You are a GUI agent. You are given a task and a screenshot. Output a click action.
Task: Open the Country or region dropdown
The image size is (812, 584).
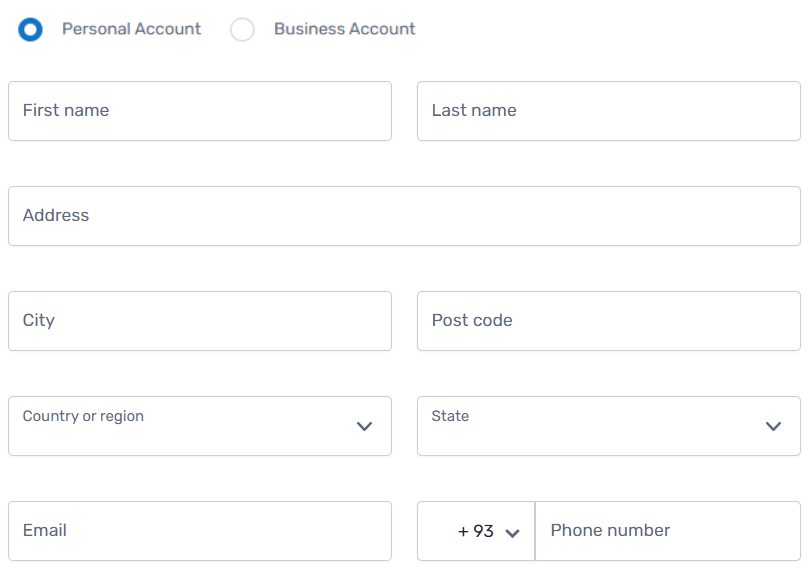click(x=200, y=426)
